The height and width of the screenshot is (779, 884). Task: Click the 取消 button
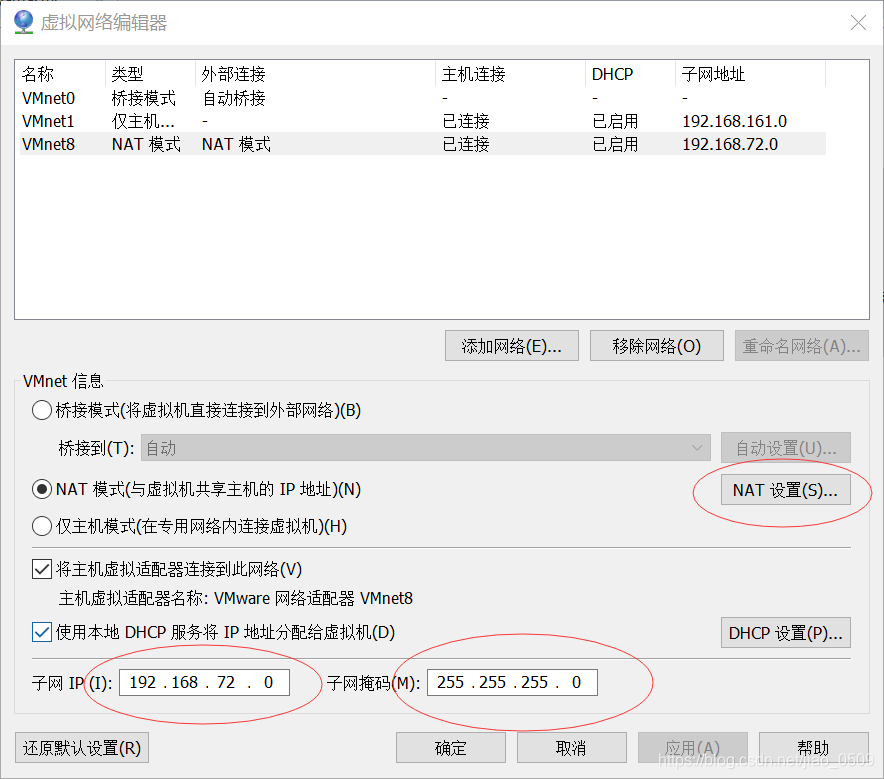tap(572, 748)
